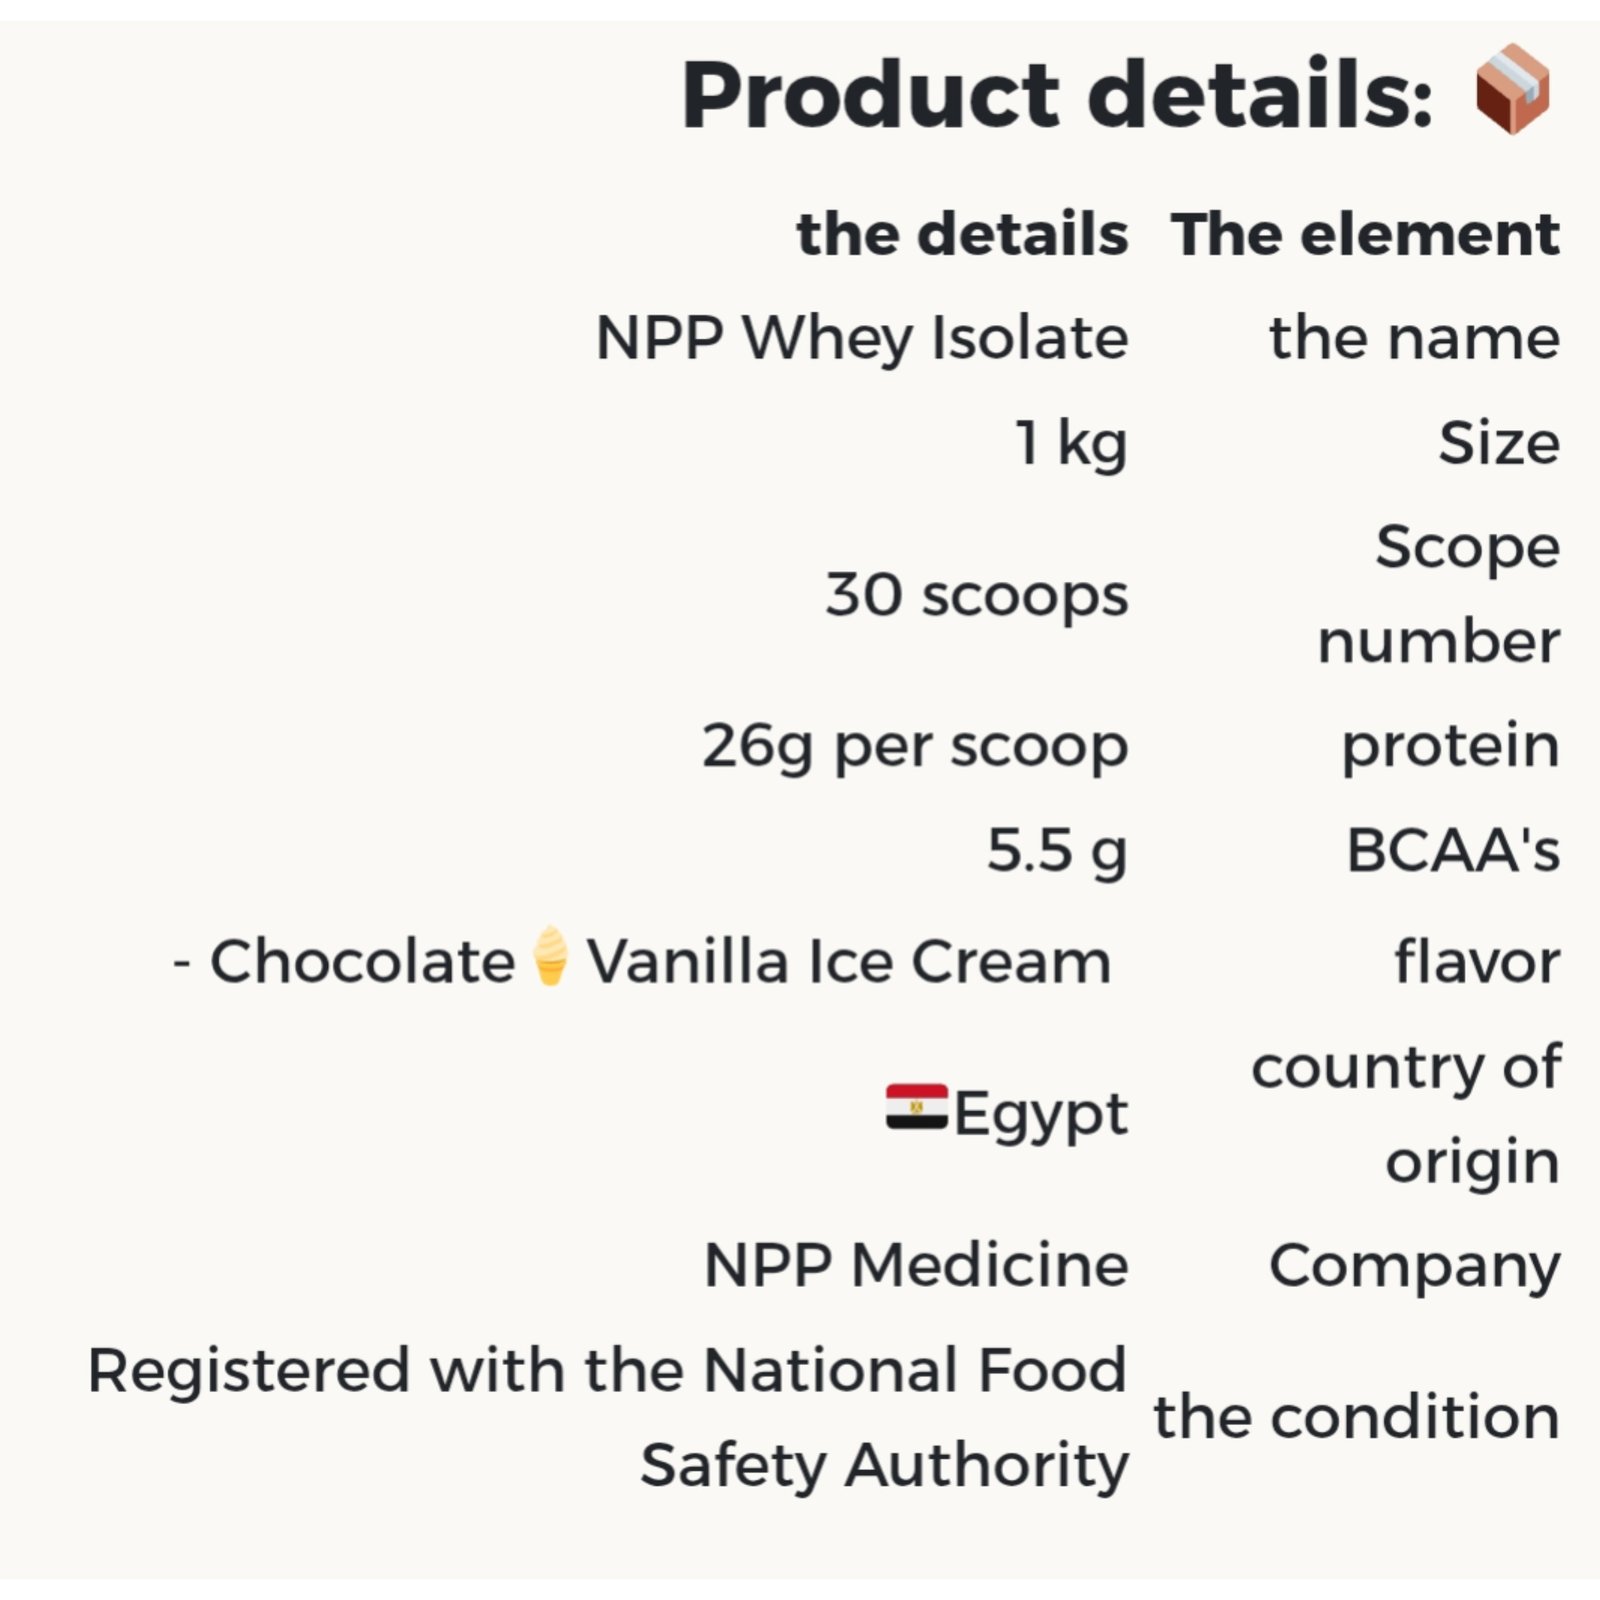The height and width of the screenshot is (1600, 1600).
Task: Click the 'NPP Whey Isolate' product name
Action: click(862, 338)
